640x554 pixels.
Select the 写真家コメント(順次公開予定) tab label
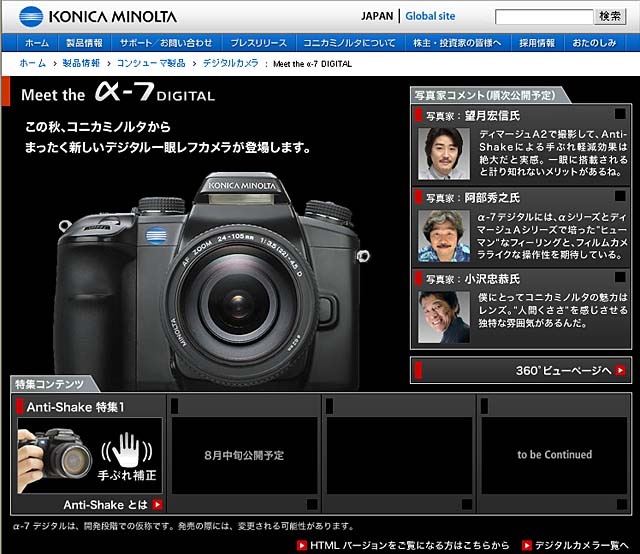(x=485, y=95)
